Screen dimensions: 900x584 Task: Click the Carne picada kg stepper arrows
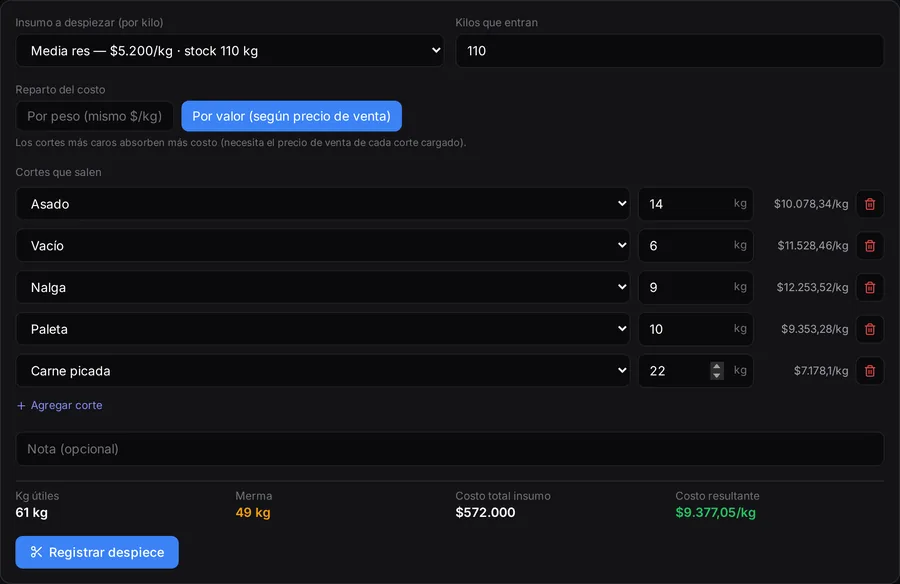(716, 371)
